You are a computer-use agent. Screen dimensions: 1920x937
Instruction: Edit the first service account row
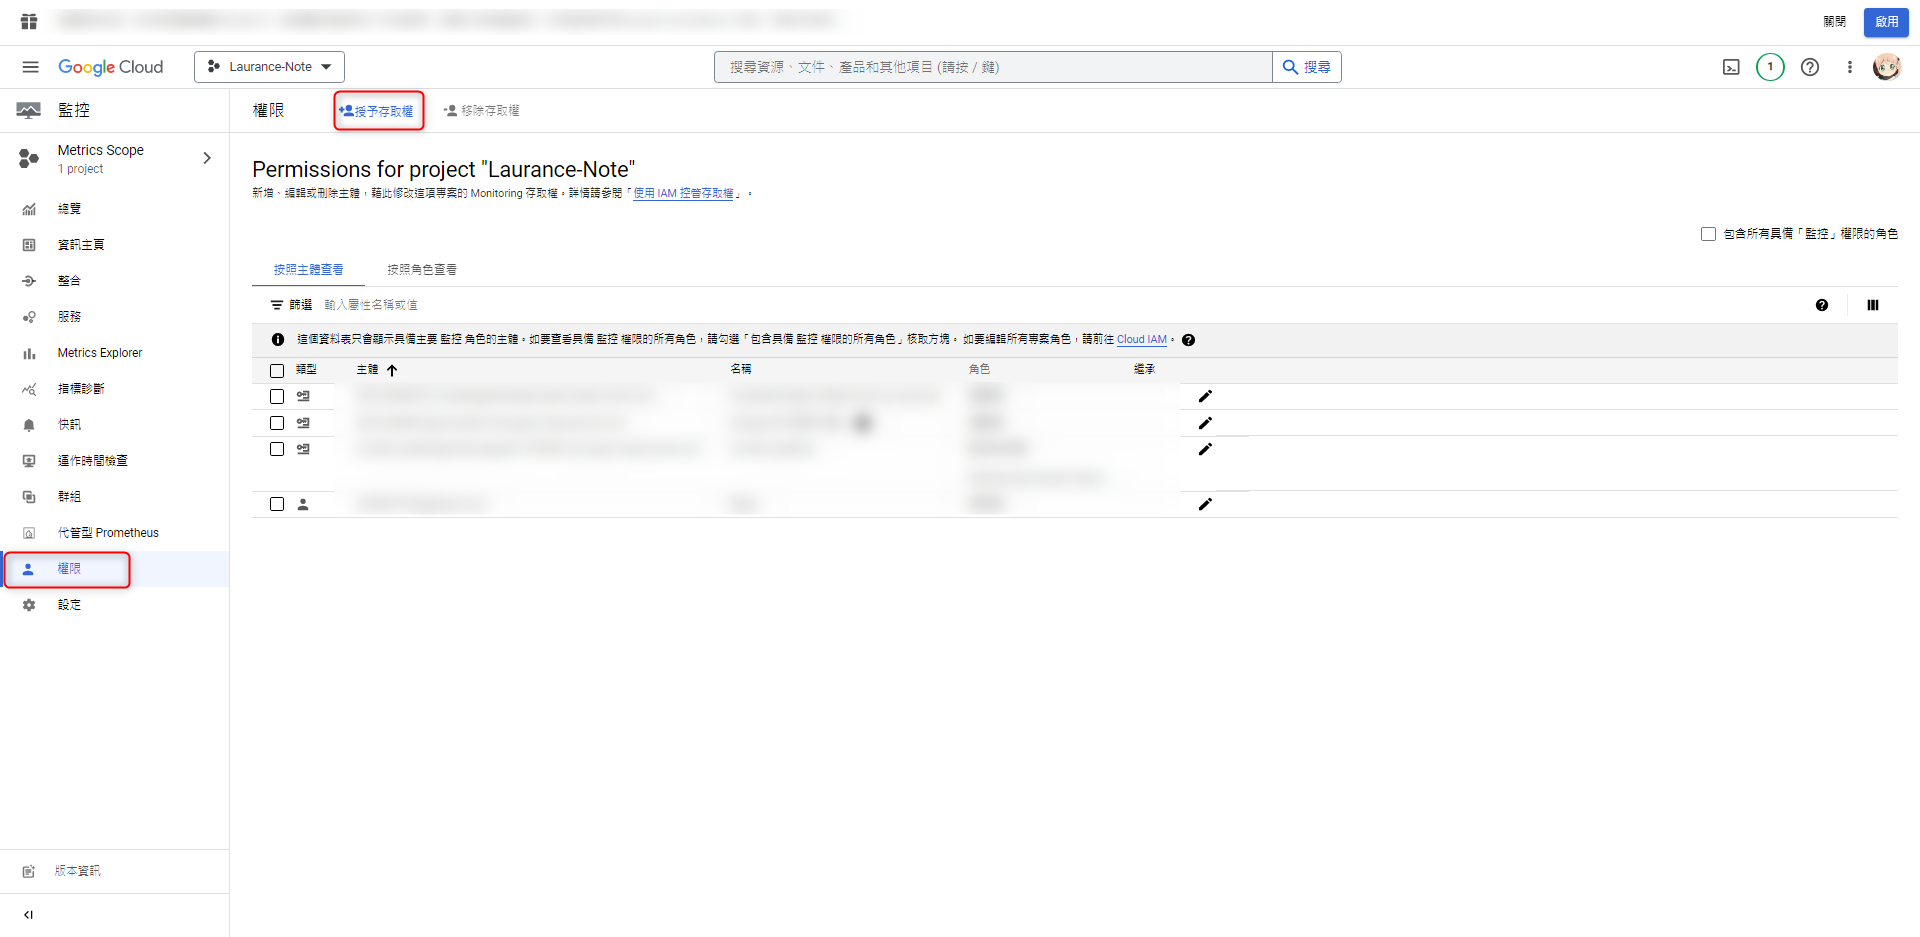[1205, 396]
